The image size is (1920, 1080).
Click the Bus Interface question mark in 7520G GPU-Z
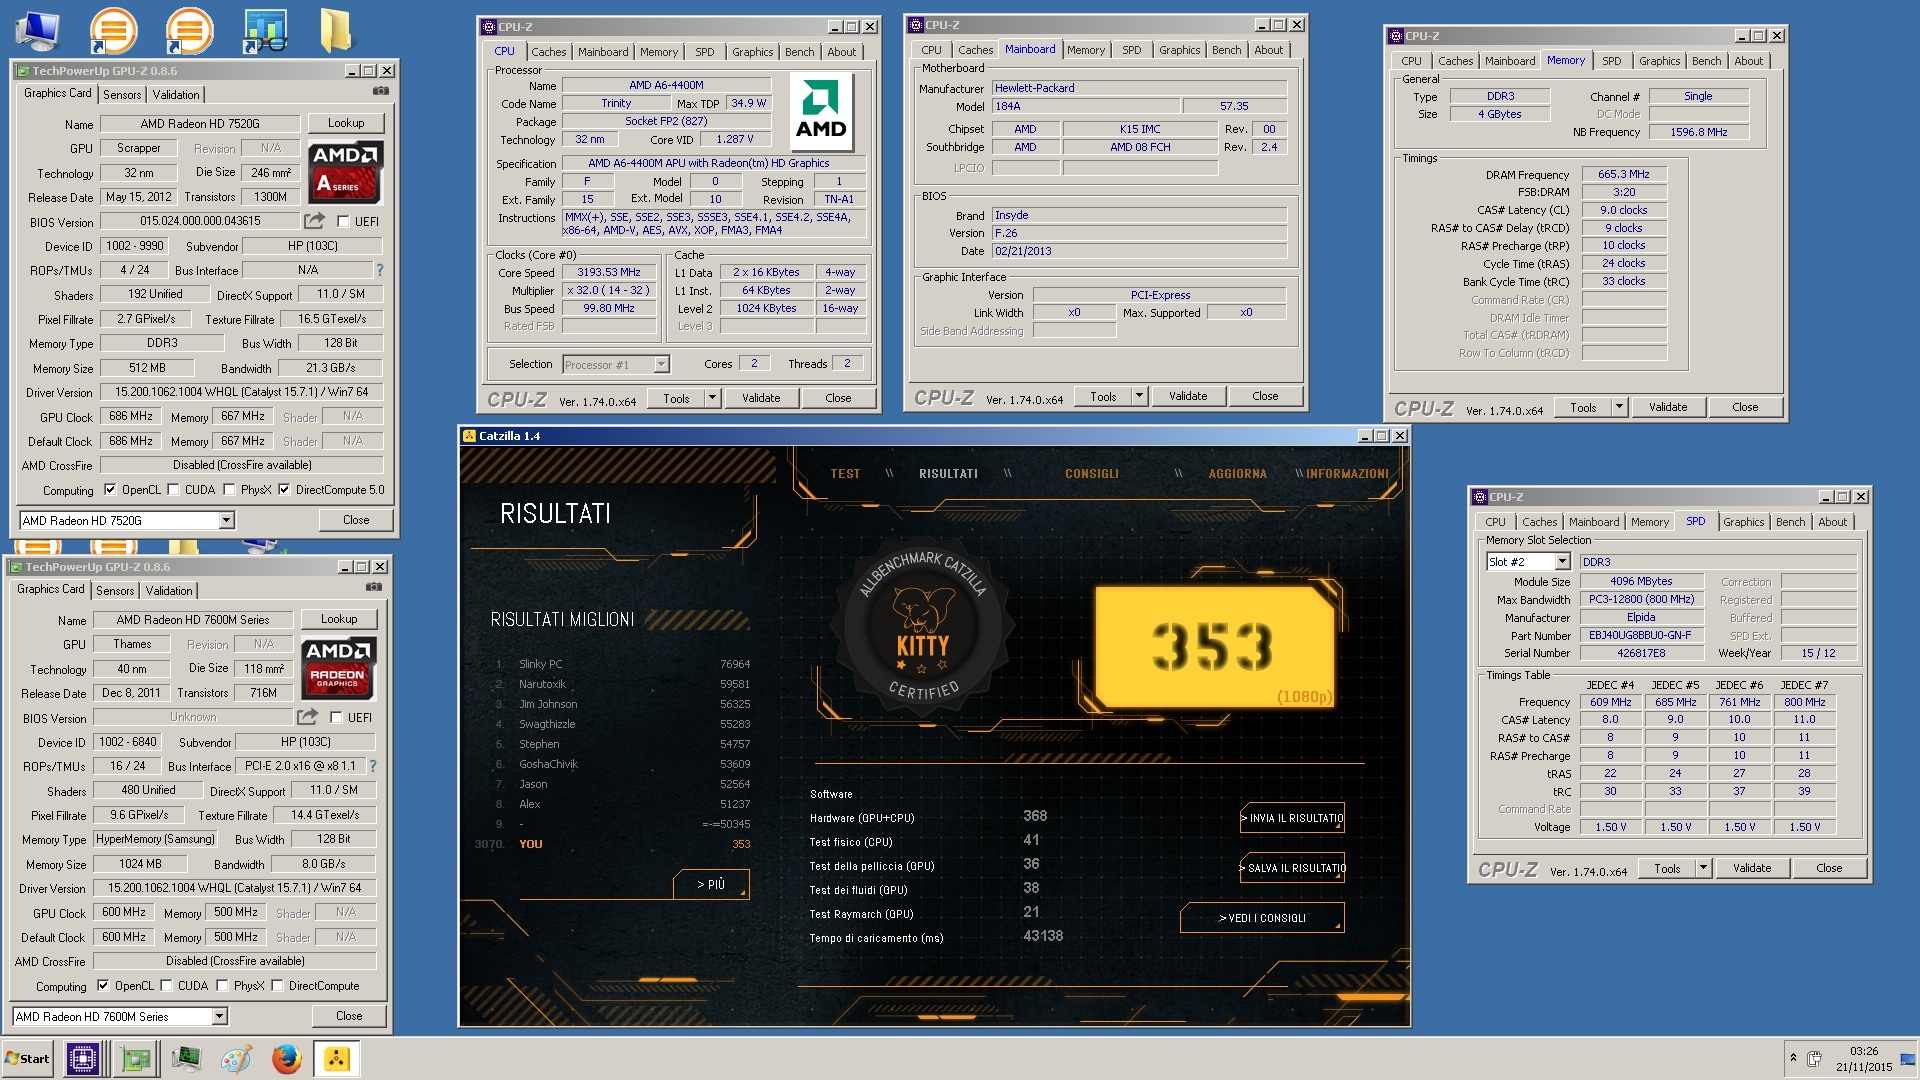(379, 270)
